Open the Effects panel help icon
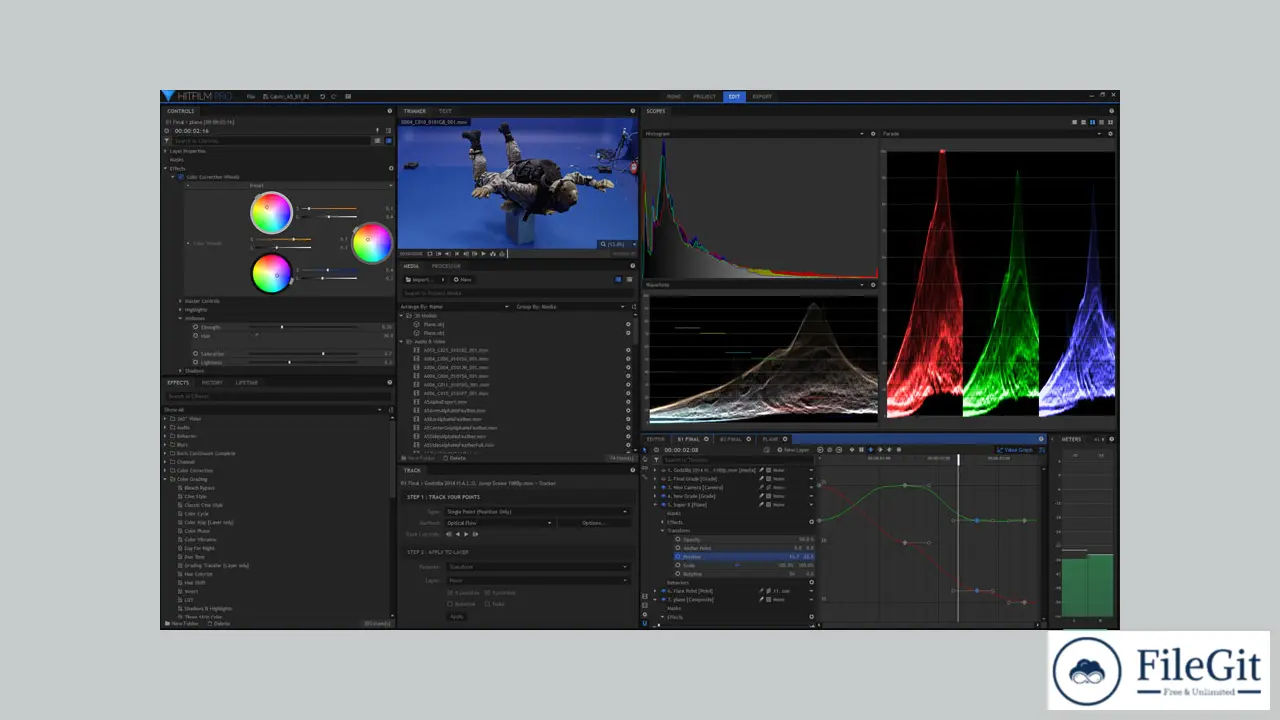Image resolution: width=1280 pixels, height=720 pixels. 390,383
